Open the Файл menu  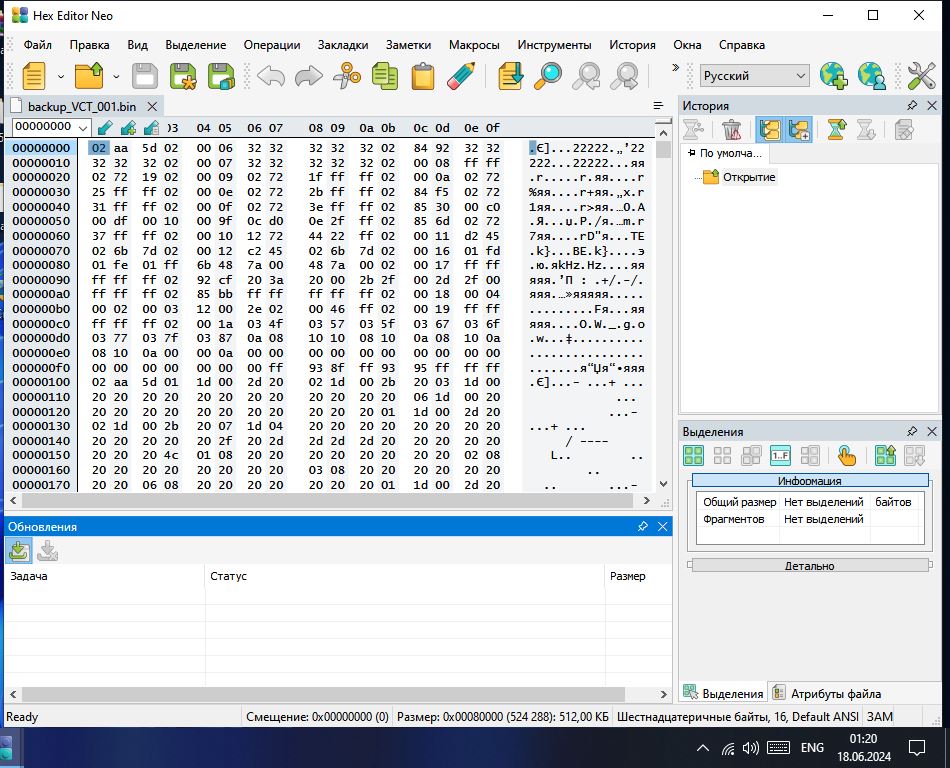38,45
